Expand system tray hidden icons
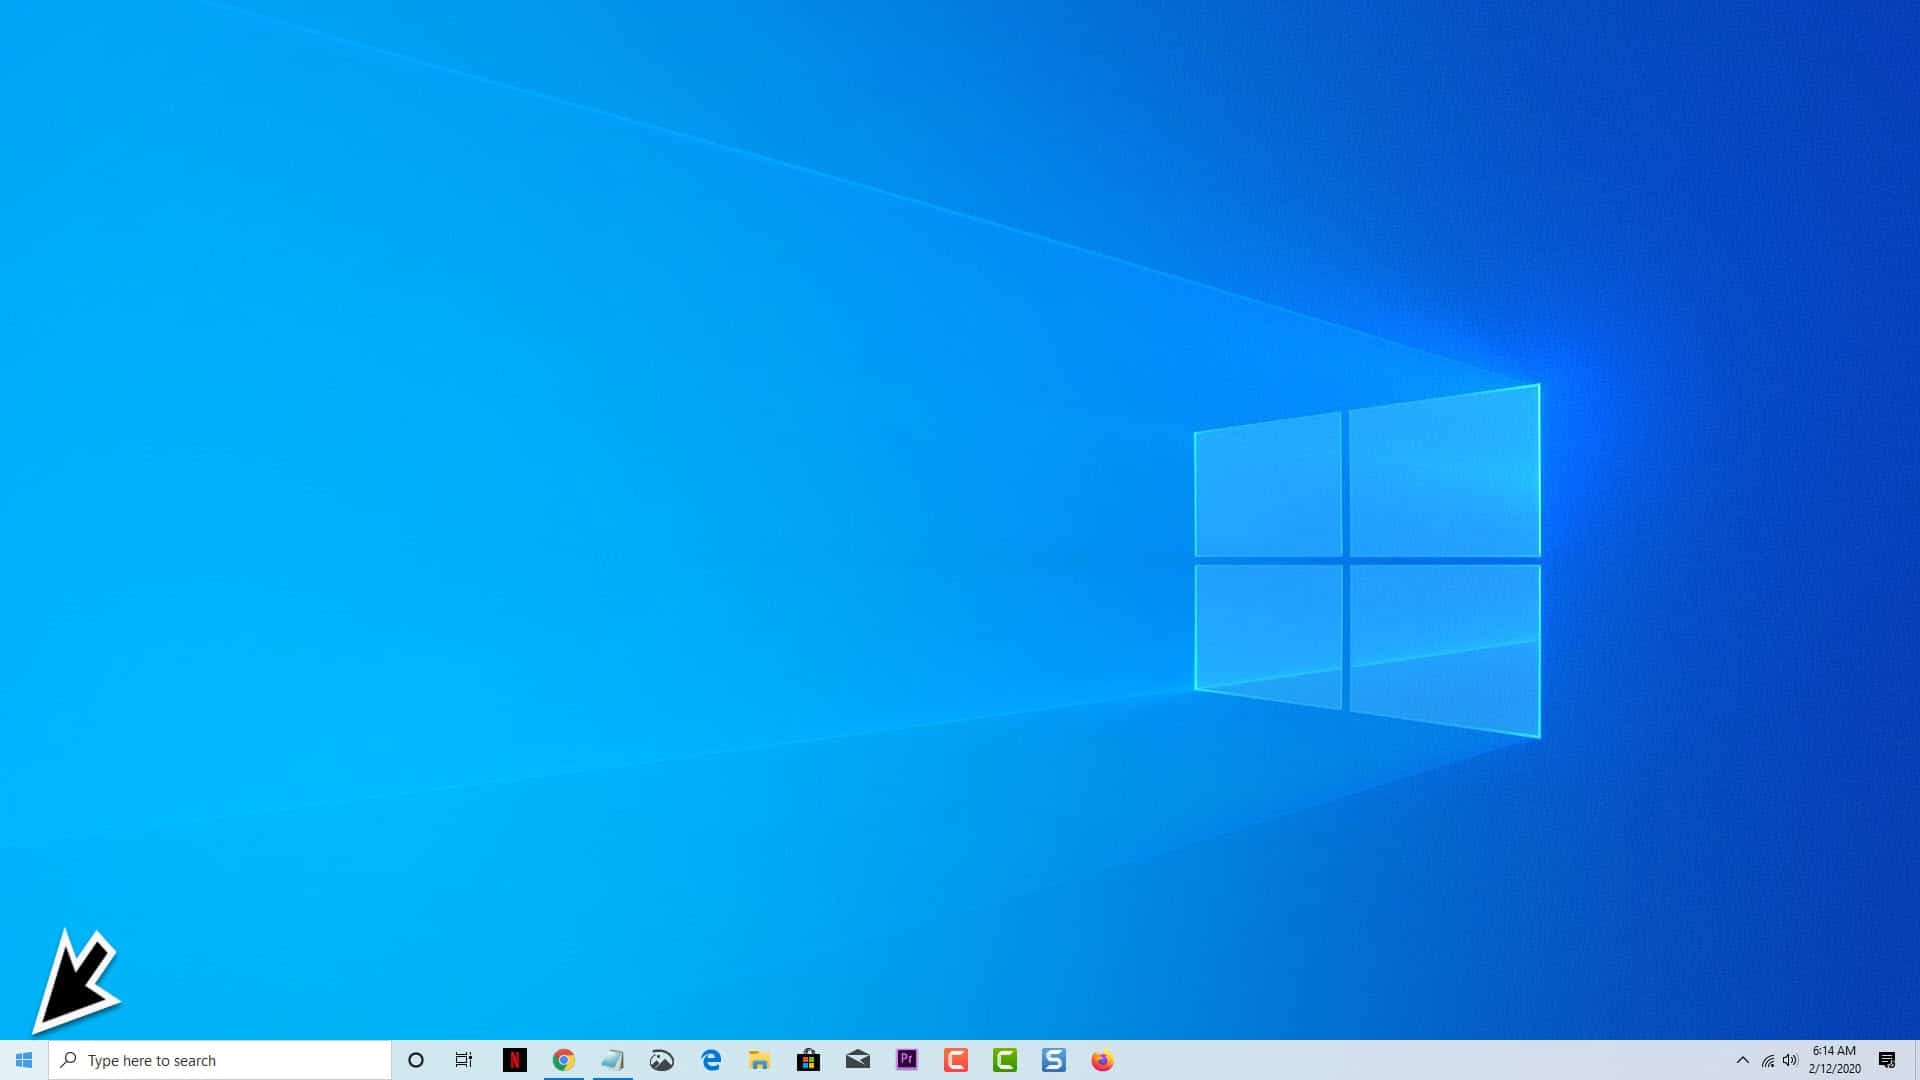The width and height of the screenshot is (1920, 1080). coord(1743,1059)
